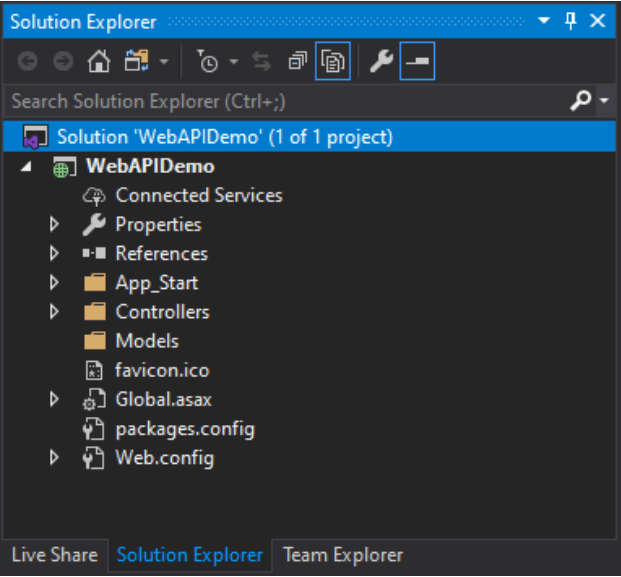Click Sync with Active Document icon
This screenshot has height=577, width=621.
coord(262,62)
